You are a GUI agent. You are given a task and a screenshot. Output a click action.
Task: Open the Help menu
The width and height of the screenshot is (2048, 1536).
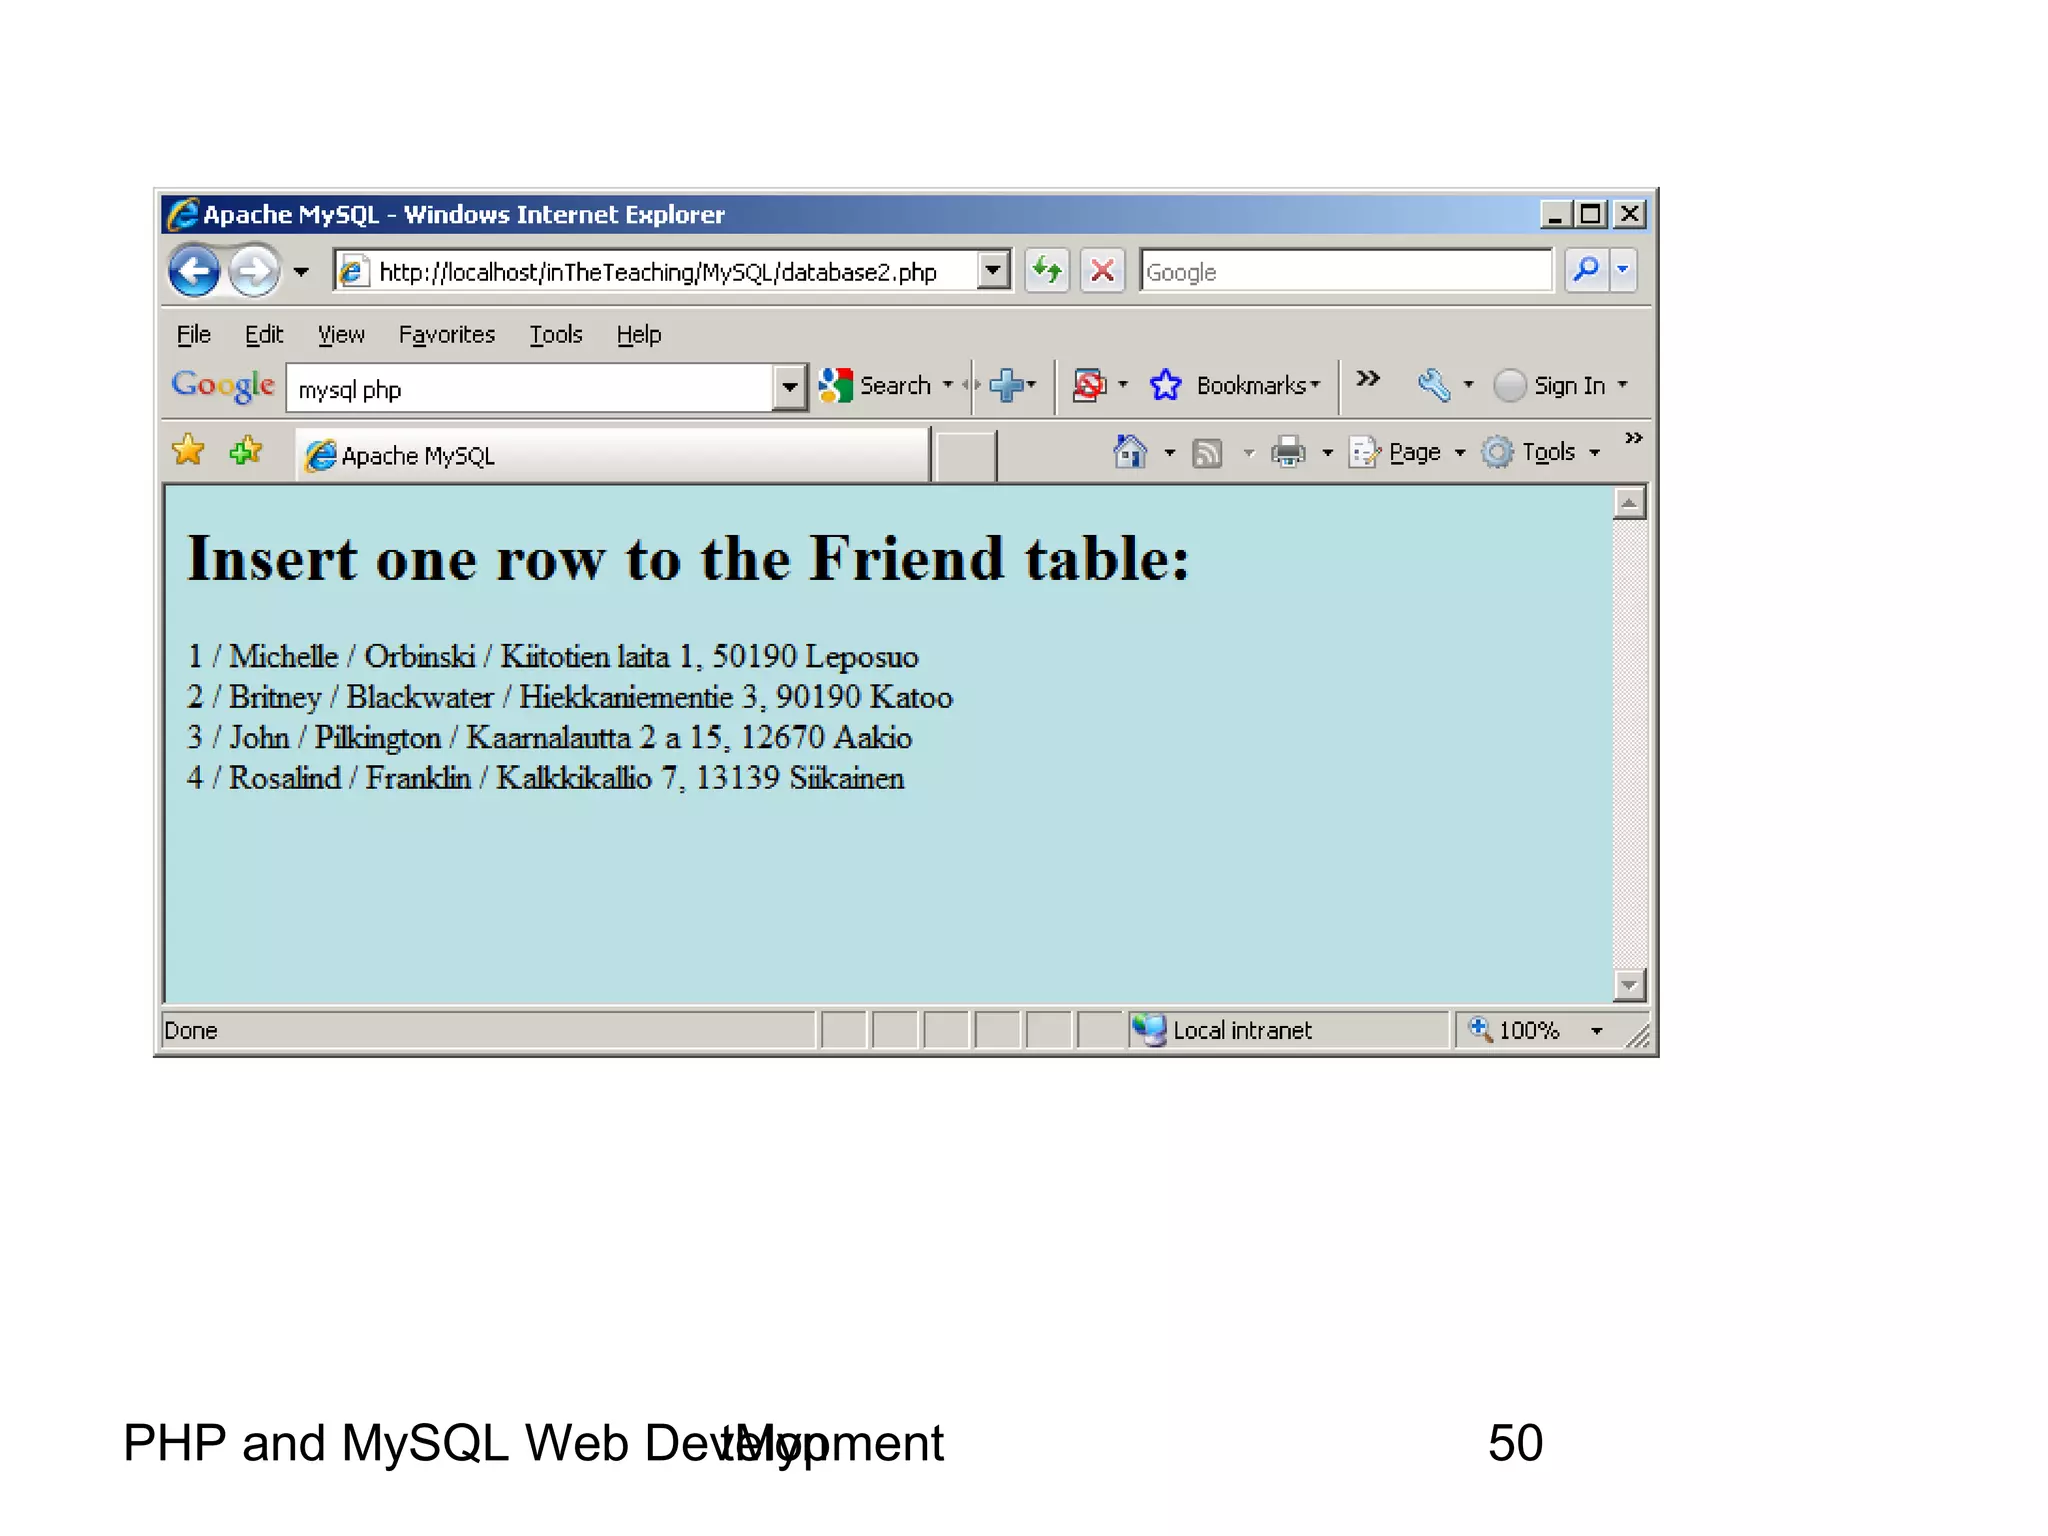[639, 335]
